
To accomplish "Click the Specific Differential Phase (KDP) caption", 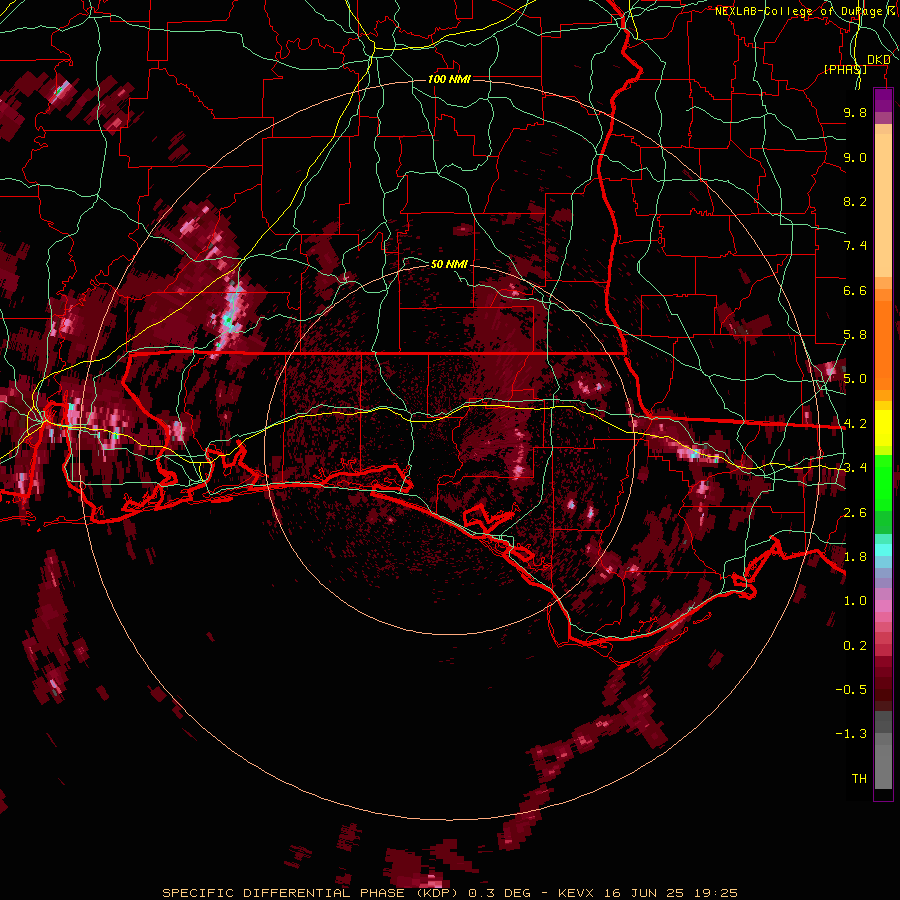I will coord(311,893).
